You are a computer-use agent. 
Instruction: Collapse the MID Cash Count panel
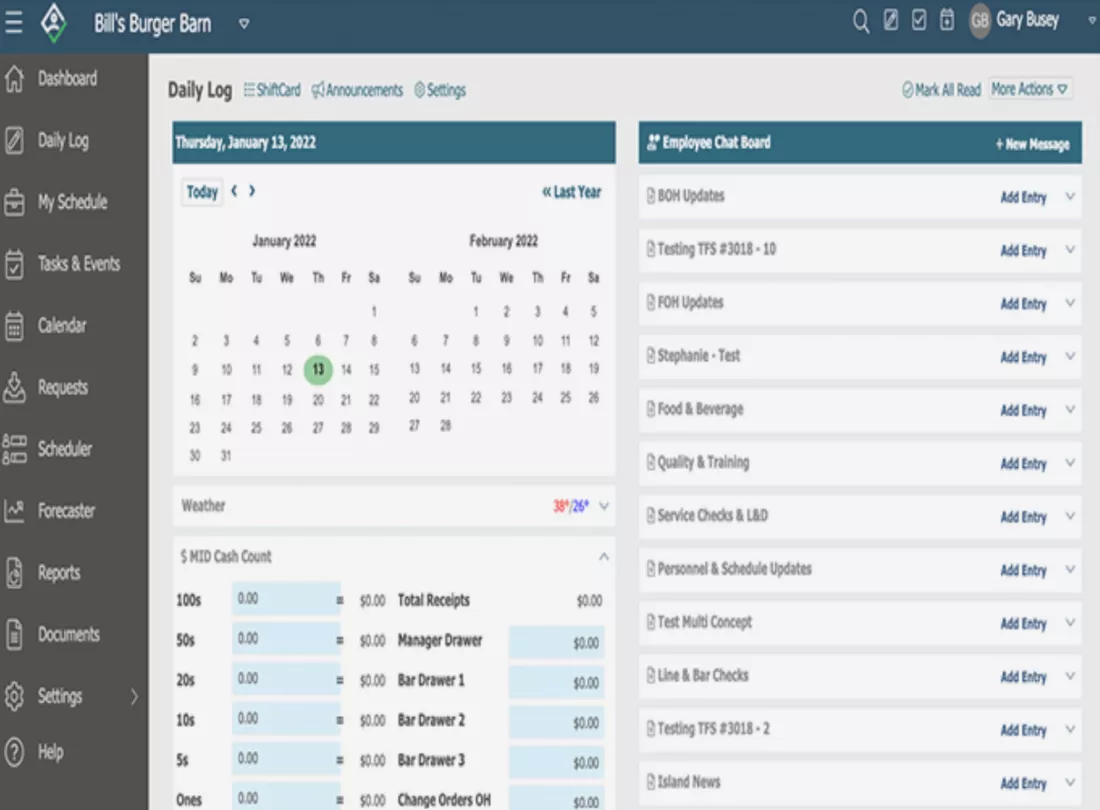[x=603, y=556]
